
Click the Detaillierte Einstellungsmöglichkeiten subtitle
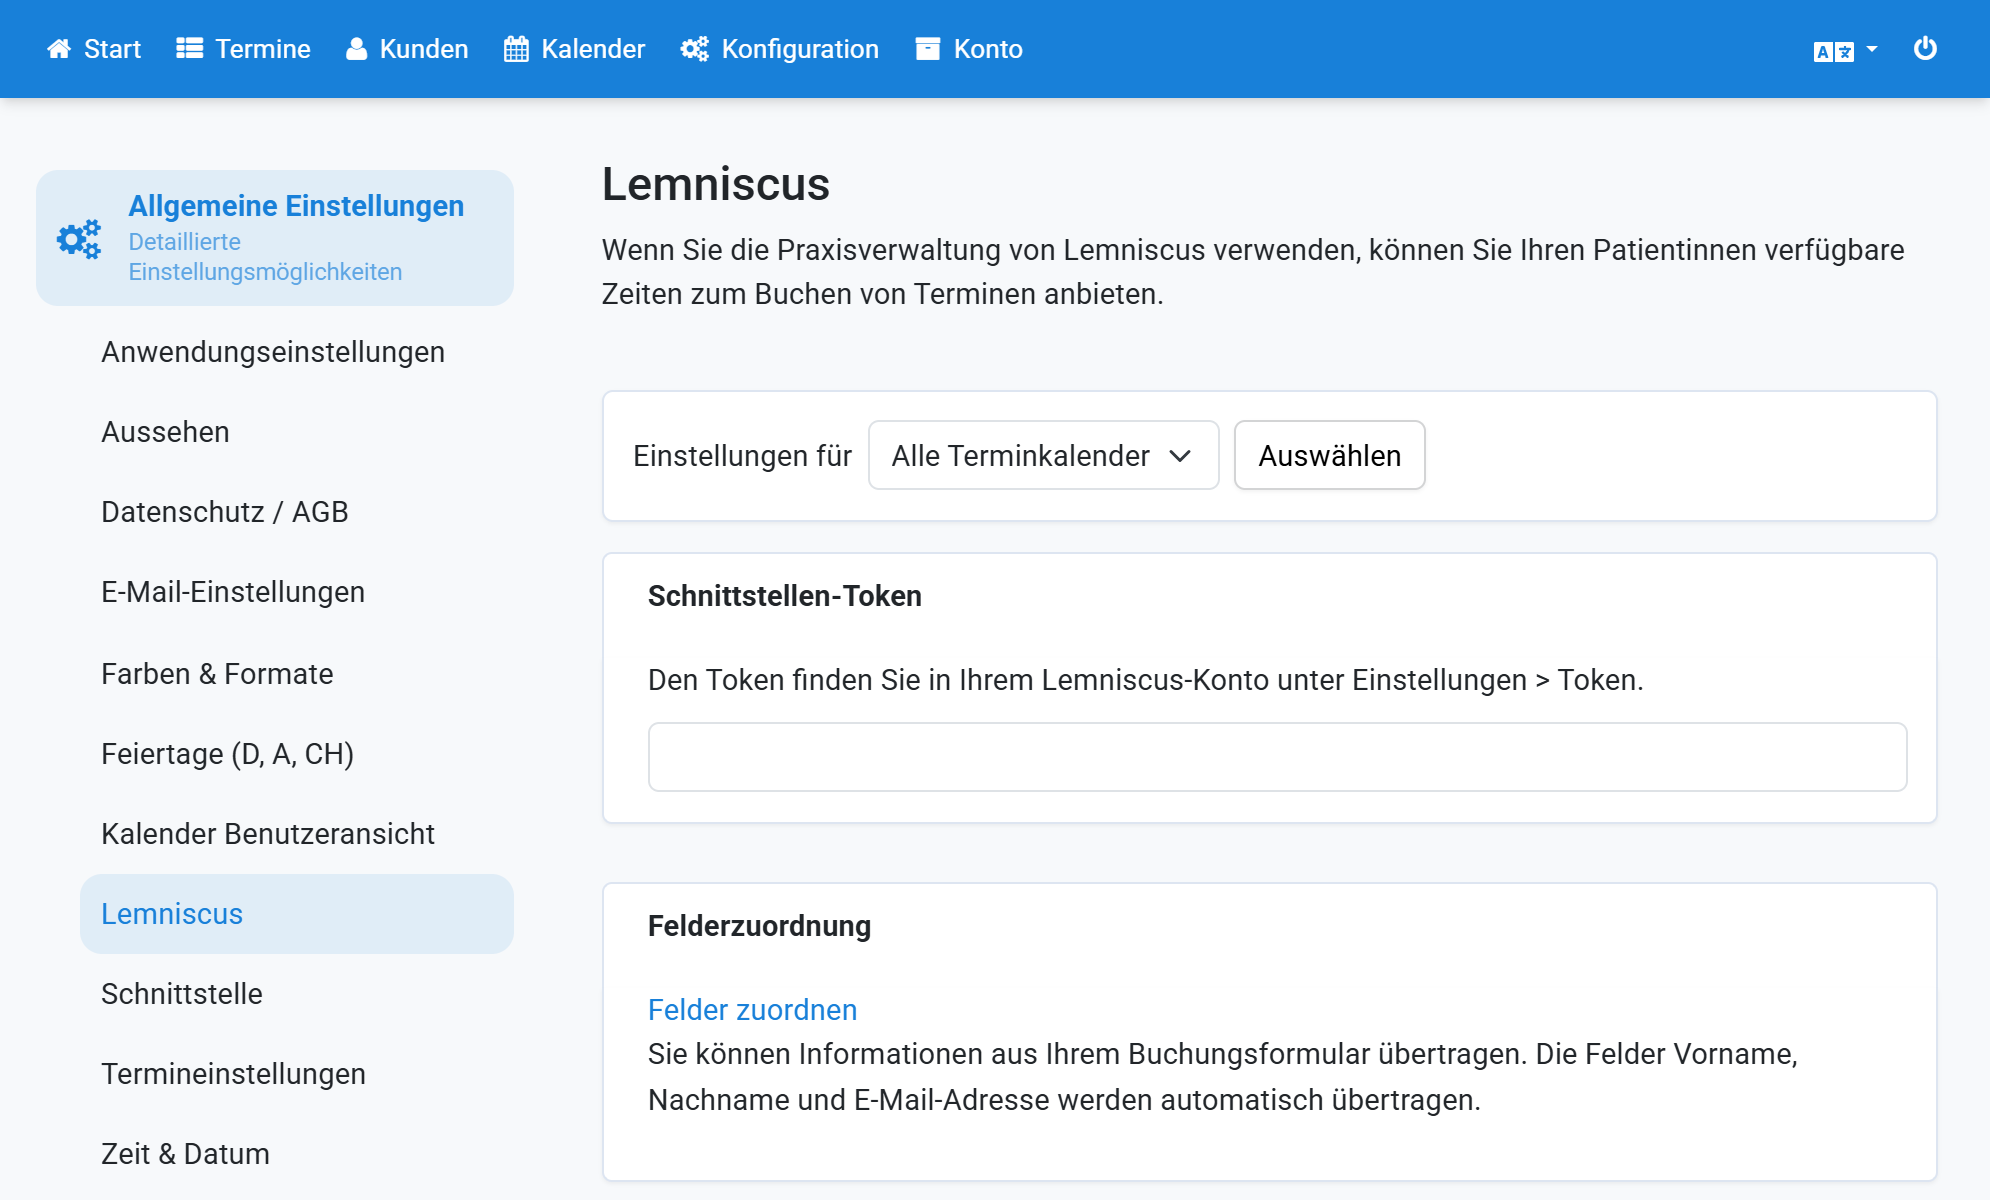265,257
